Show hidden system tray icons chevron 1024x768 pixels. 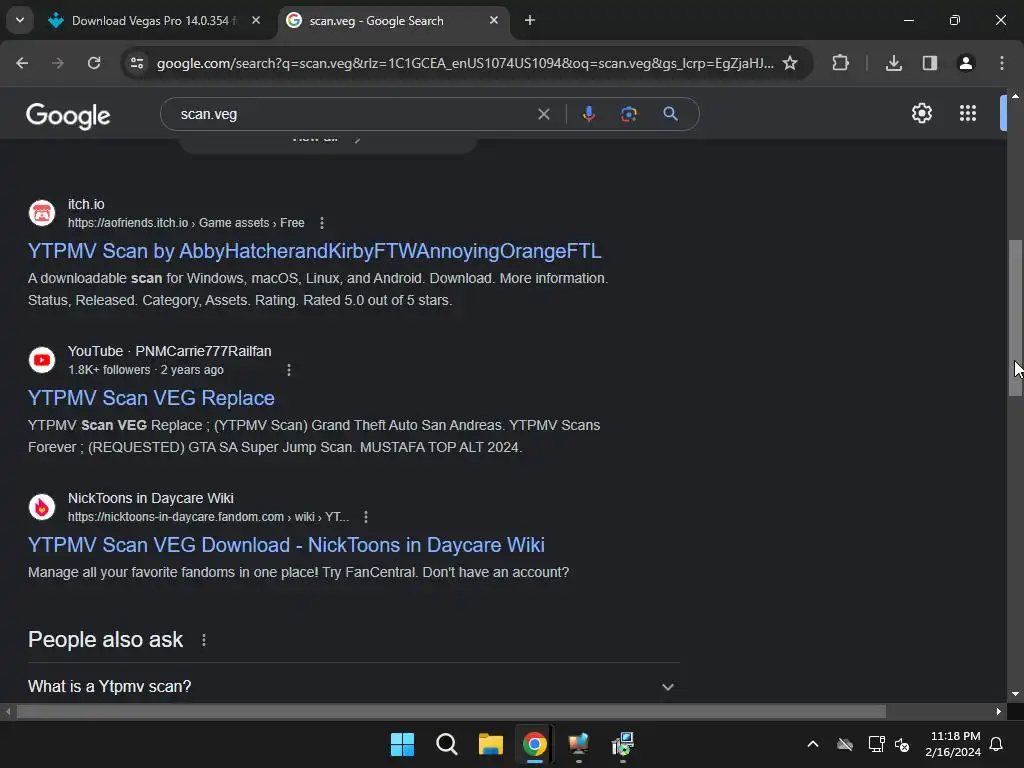[813, 744]
